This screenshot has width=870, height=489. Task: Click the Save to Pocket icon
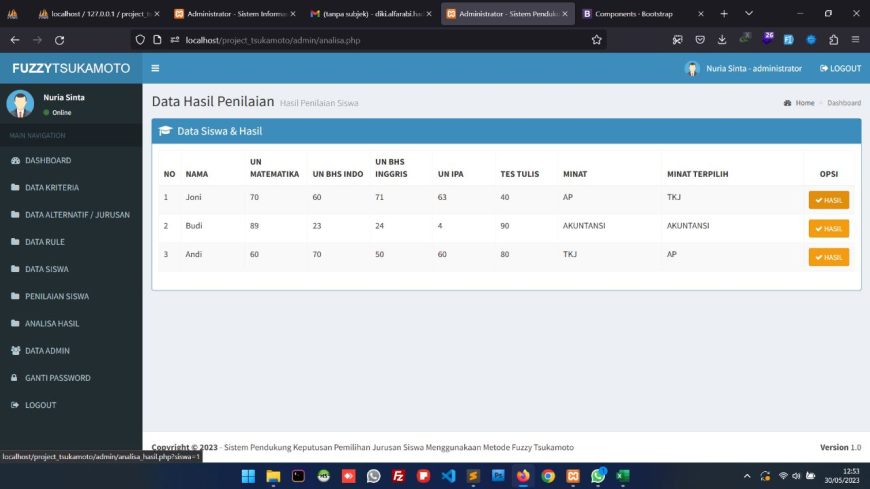(700, 40)
